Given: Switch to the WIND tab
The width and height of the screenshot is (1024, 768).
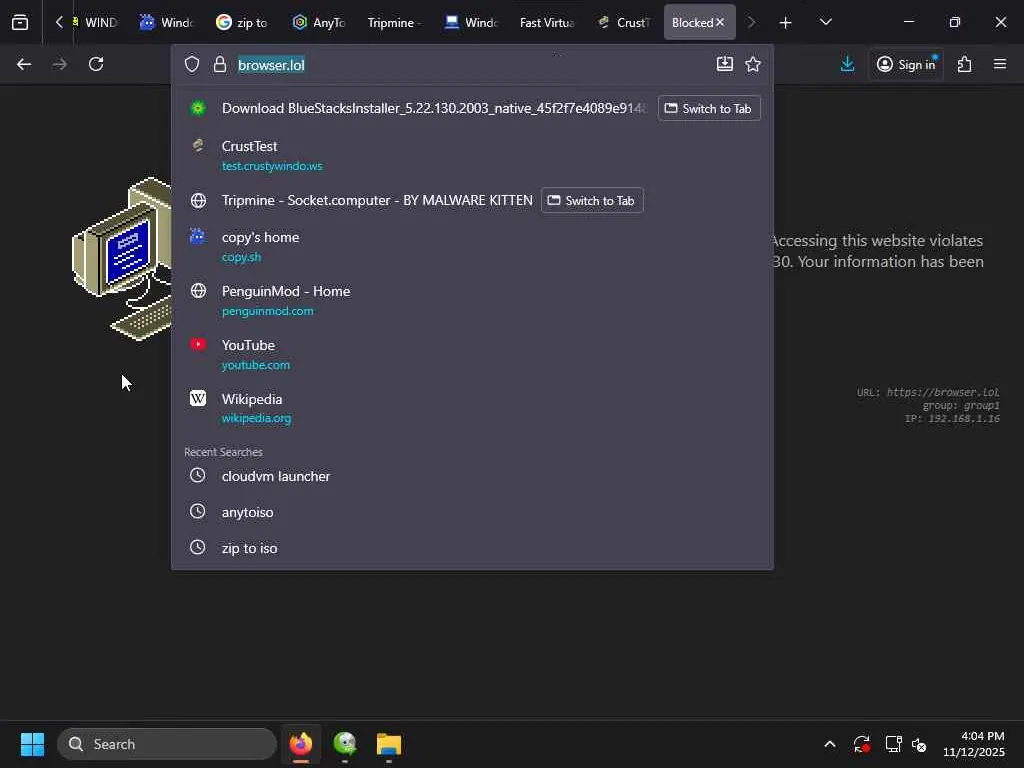Looking at the screenshot, I should tap(95, 22).
